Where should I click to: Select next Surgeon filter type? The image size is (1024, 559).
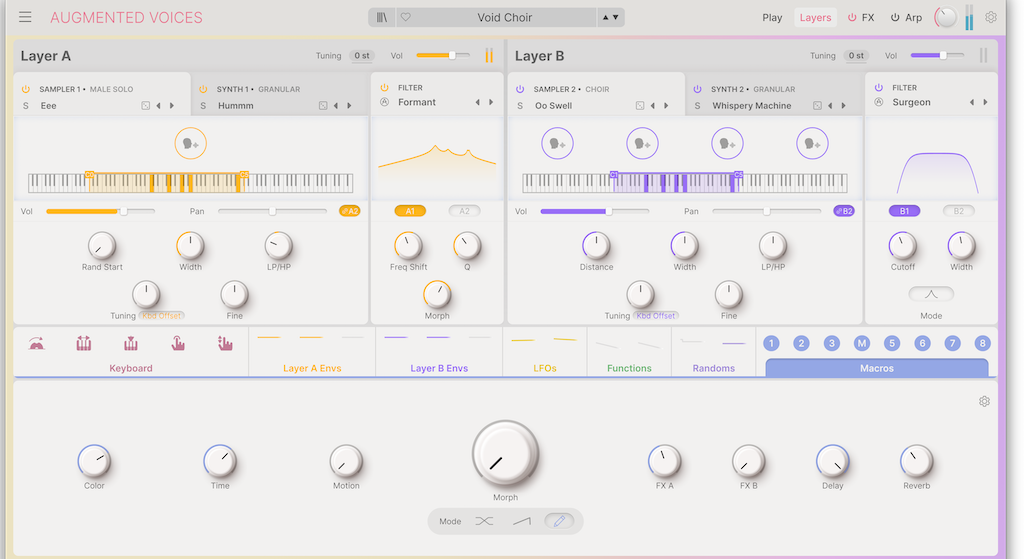985,102
